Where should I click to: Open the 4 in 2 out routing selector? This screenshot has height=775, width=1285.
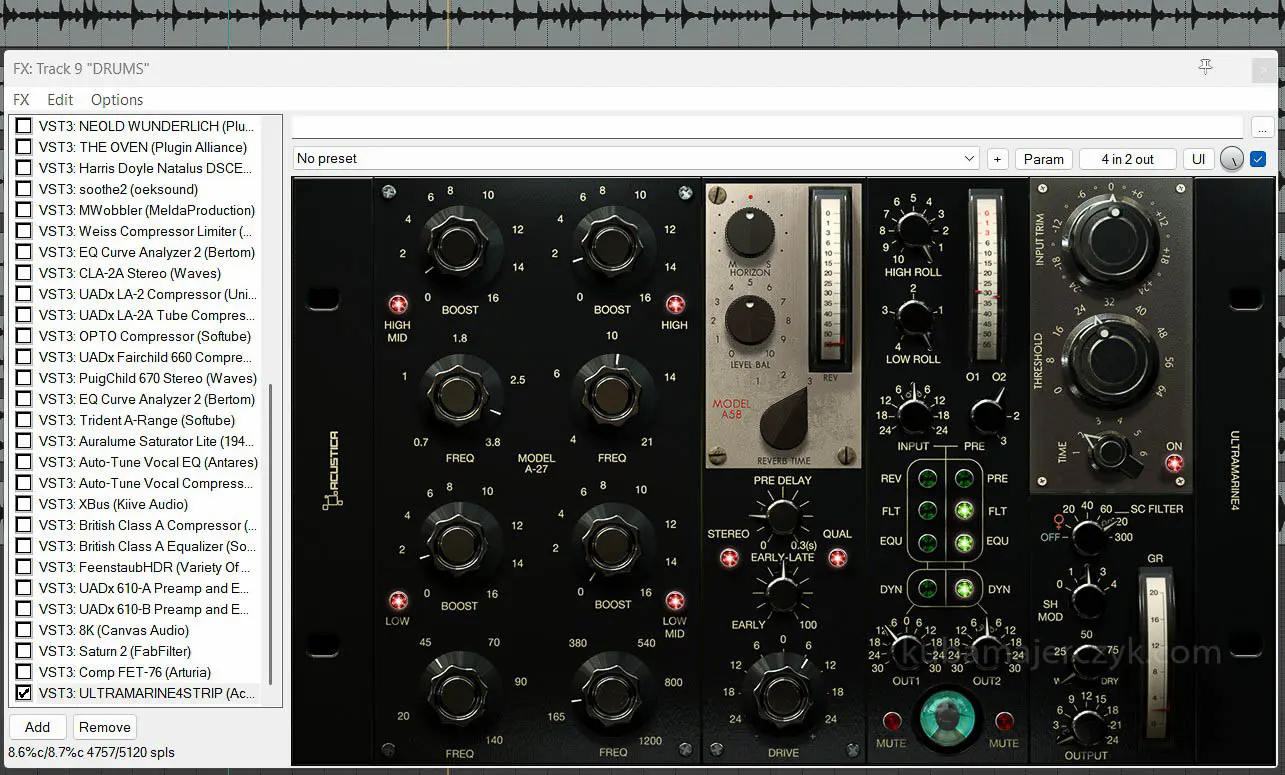coord(1127,159)
